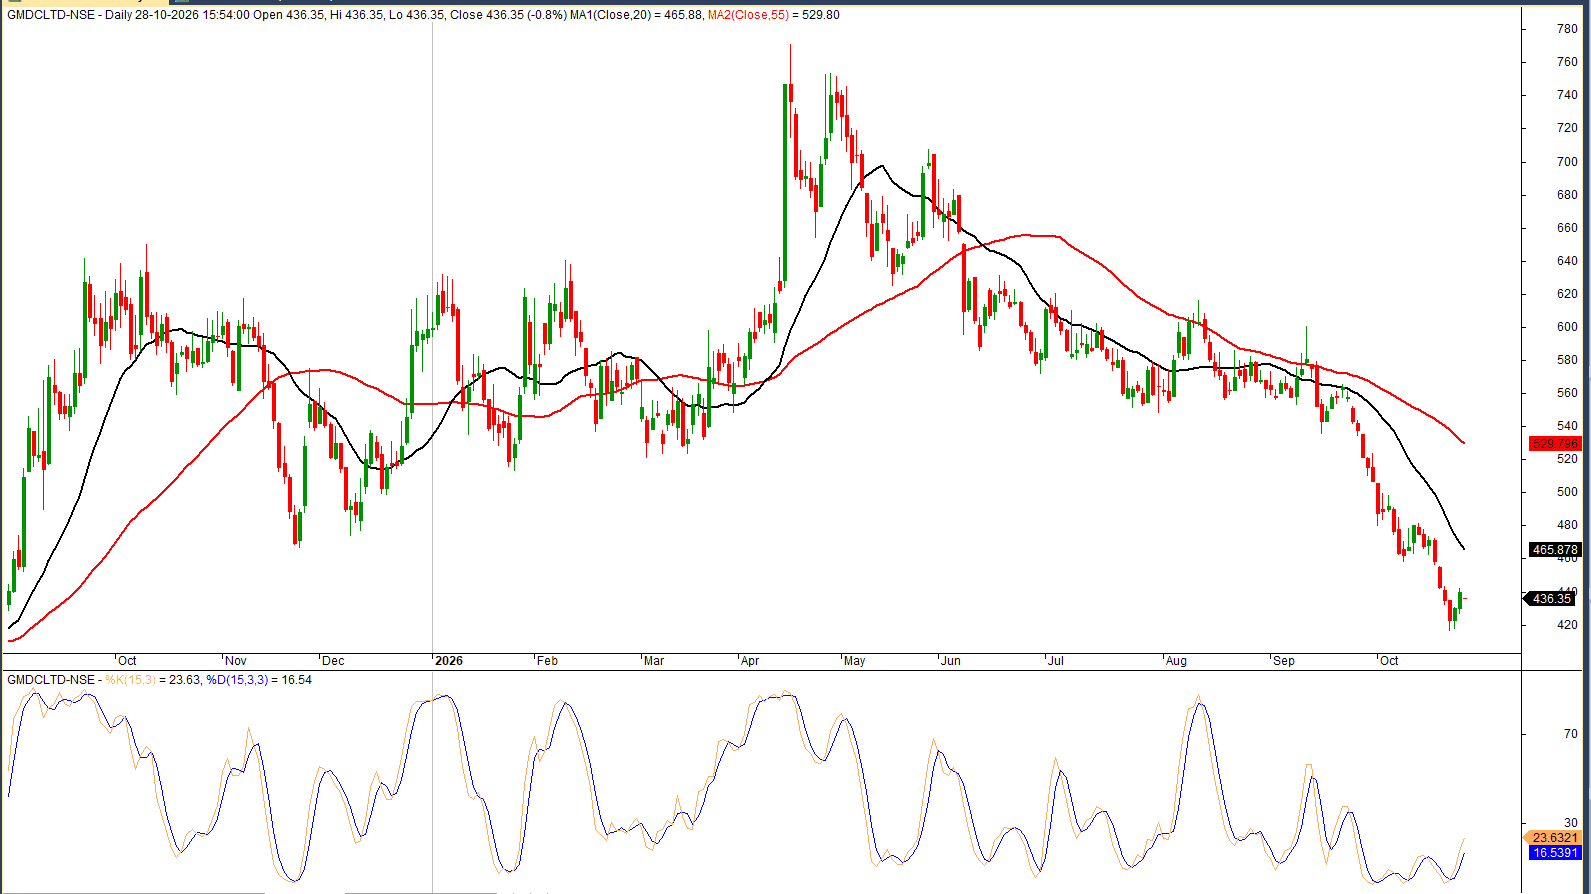Screen dimensions: 1591x894
Task: Click the Jun label on time axis
Action: coord(951,661)
